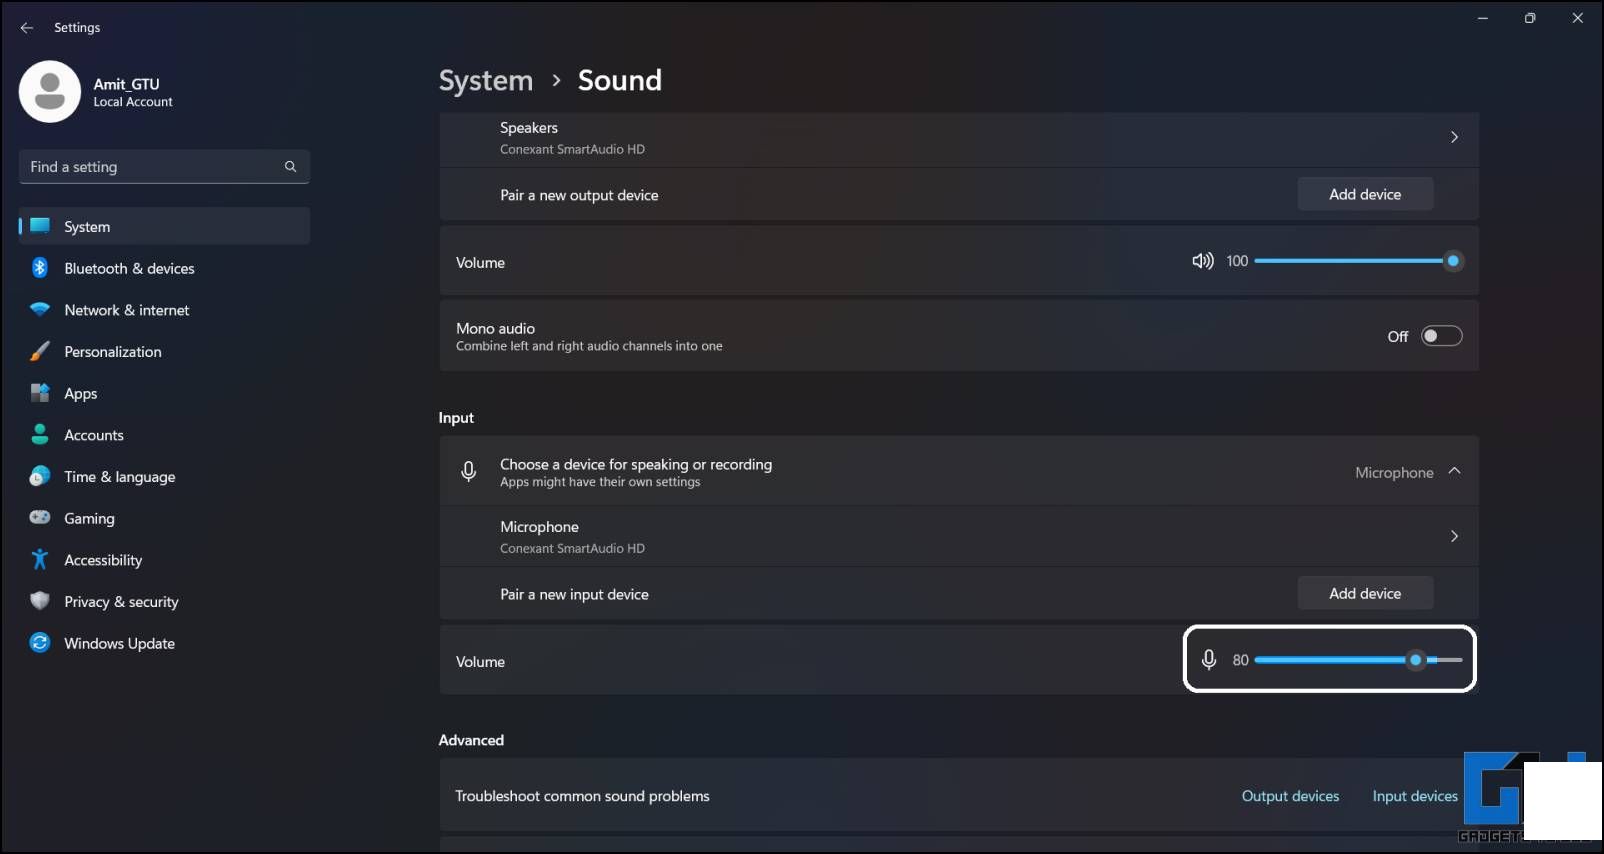Click the Find a setting search box

pos(164,167)
